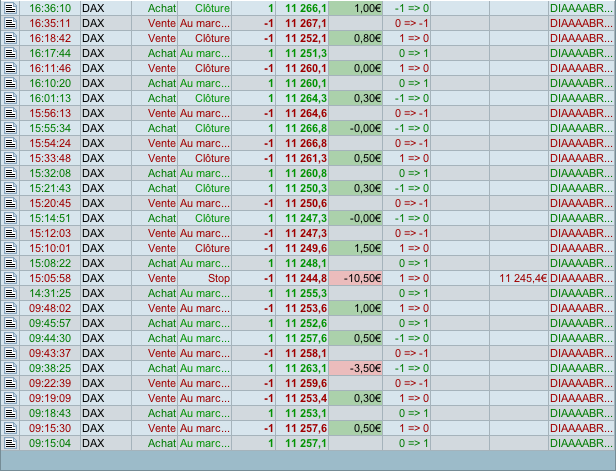This screenshot has height=471, width=616.
Task: Click the 1,50€ profit cell
Action: point(356,248)
